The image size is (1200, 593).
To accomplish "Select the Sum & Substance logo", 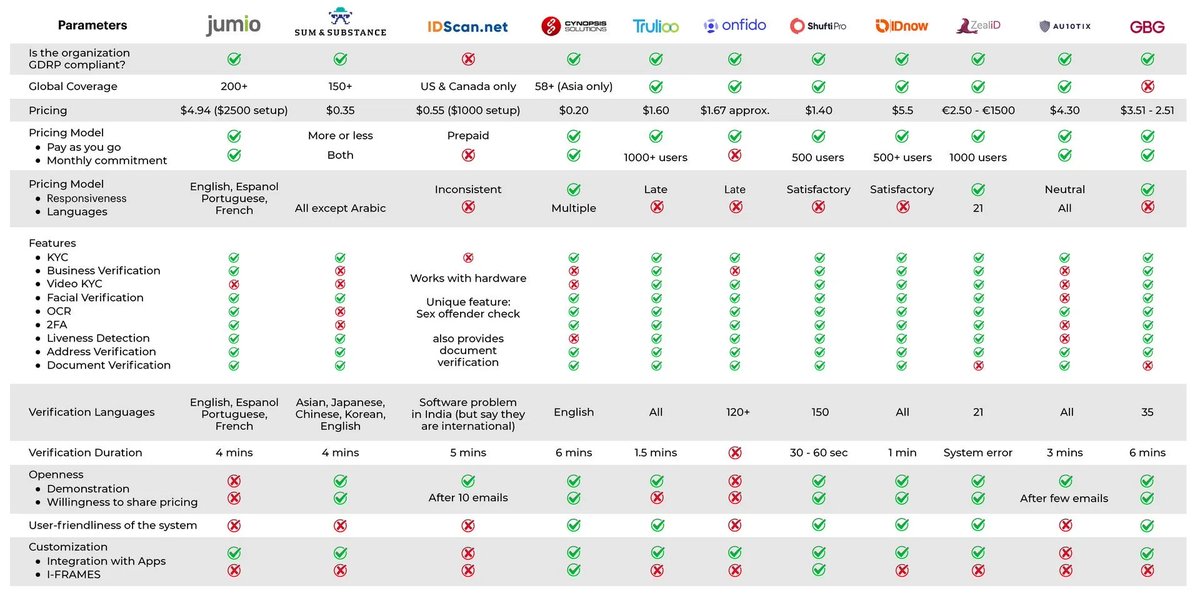I will [x=340, y=23].
